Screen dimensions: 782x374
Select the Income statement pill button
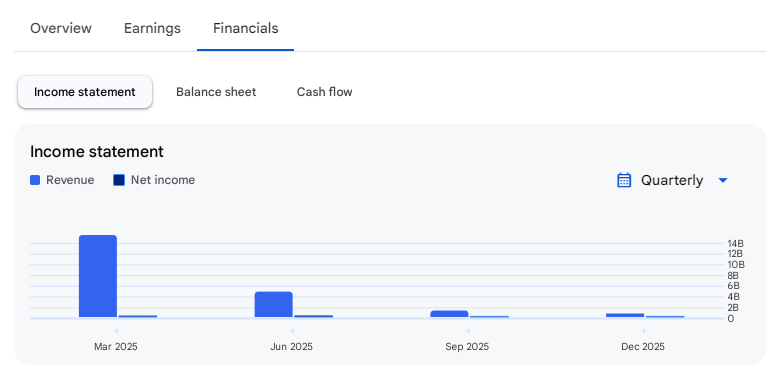[85, 92]
